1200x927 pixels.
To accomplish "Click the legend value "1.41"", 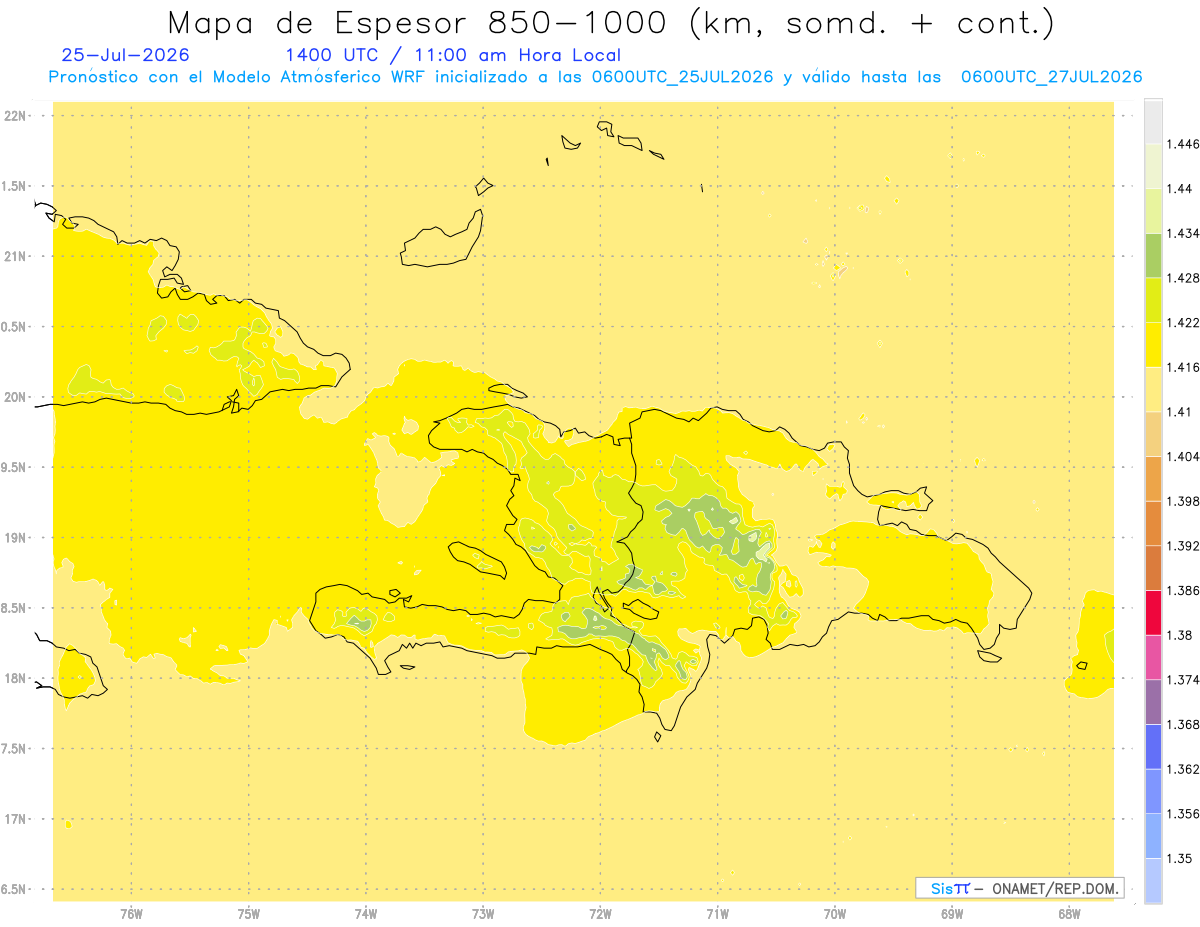I will click(x=1179, y=412).
